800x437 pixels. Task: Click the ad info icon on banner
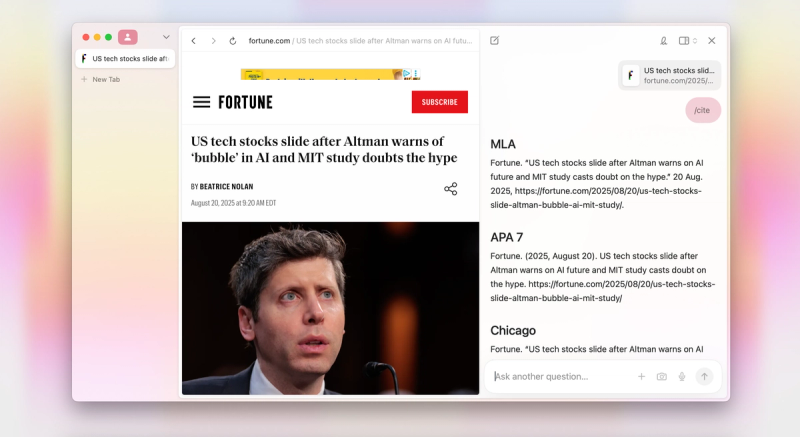407,73
